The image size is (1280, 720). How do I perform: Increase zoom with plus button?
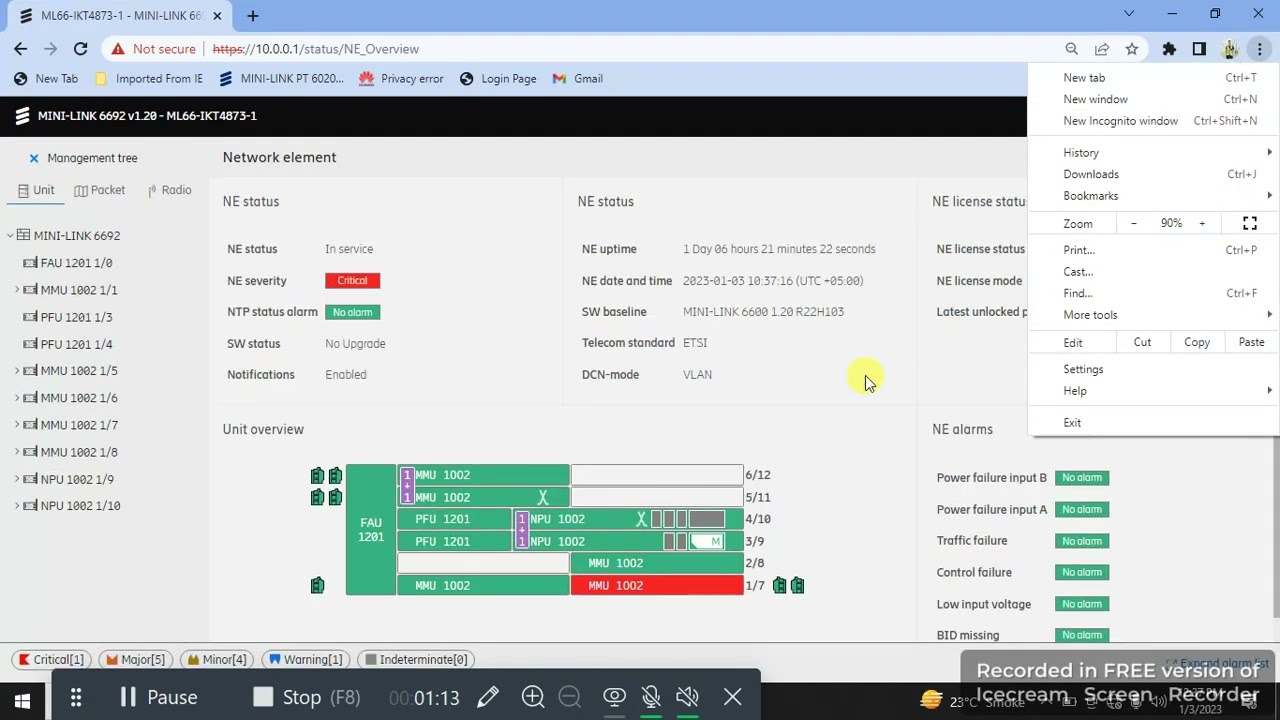click(x=1202, y=224)
